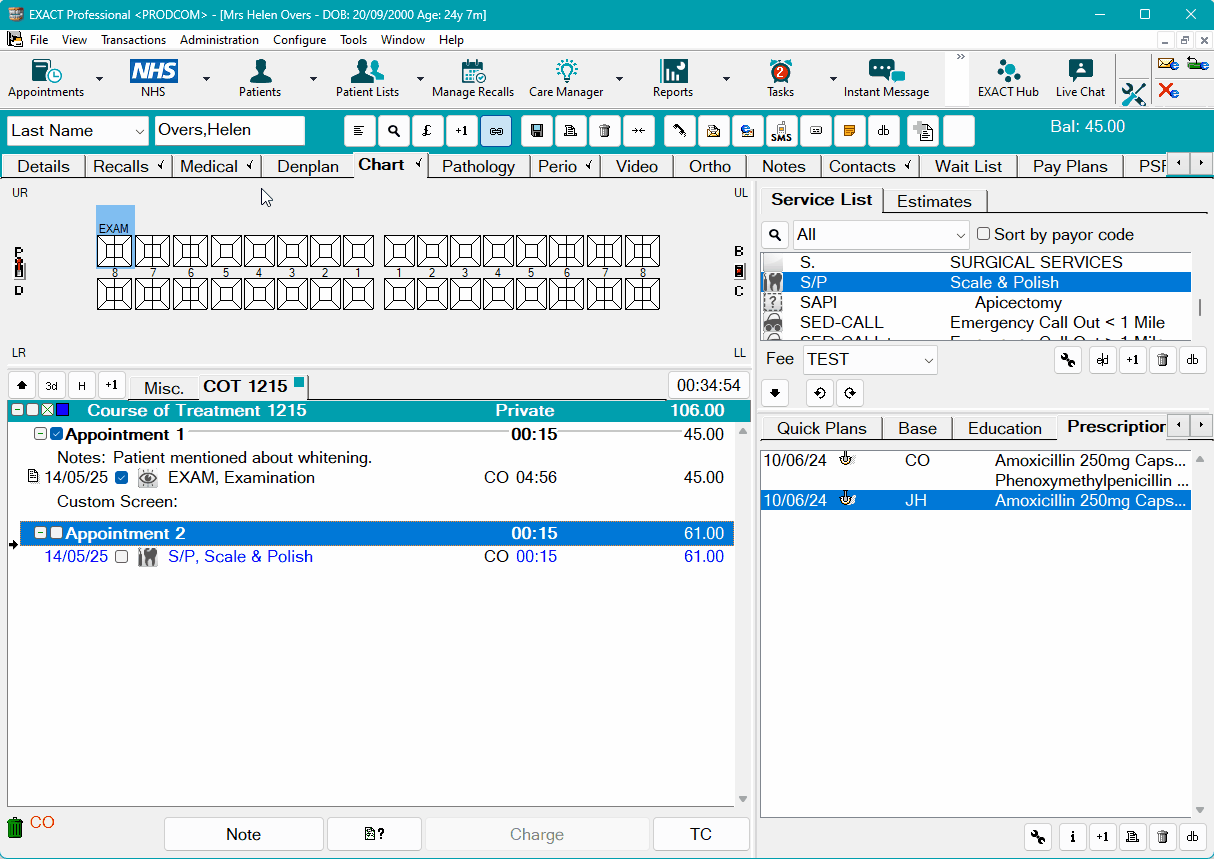
Task: Open the Transactions menu
Action: 133,40
